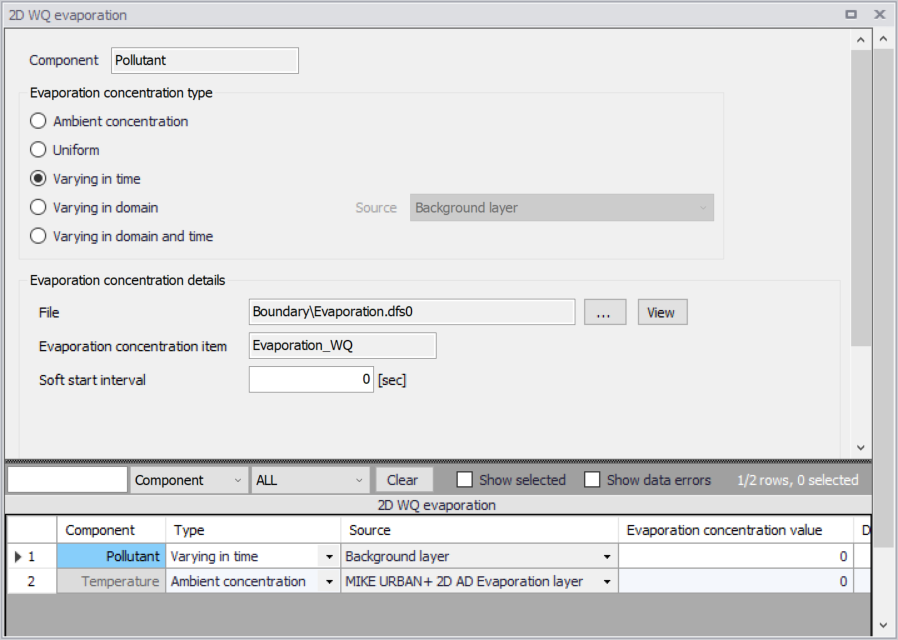Click the Component name field
The width and height of the screenshot is (898, 640).
coord(205,60)
